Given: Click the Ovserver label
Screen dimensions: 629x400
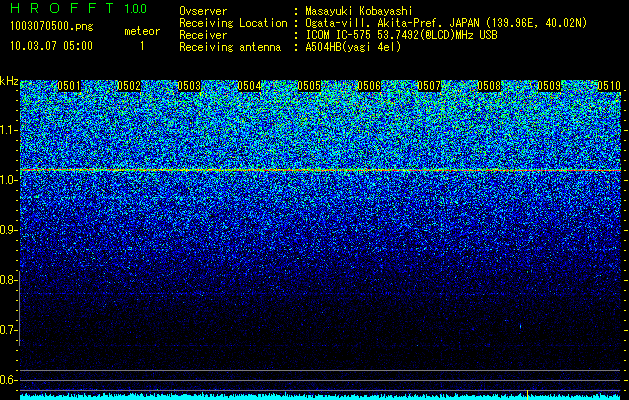Looking at the screenshot, I should 203,11.
